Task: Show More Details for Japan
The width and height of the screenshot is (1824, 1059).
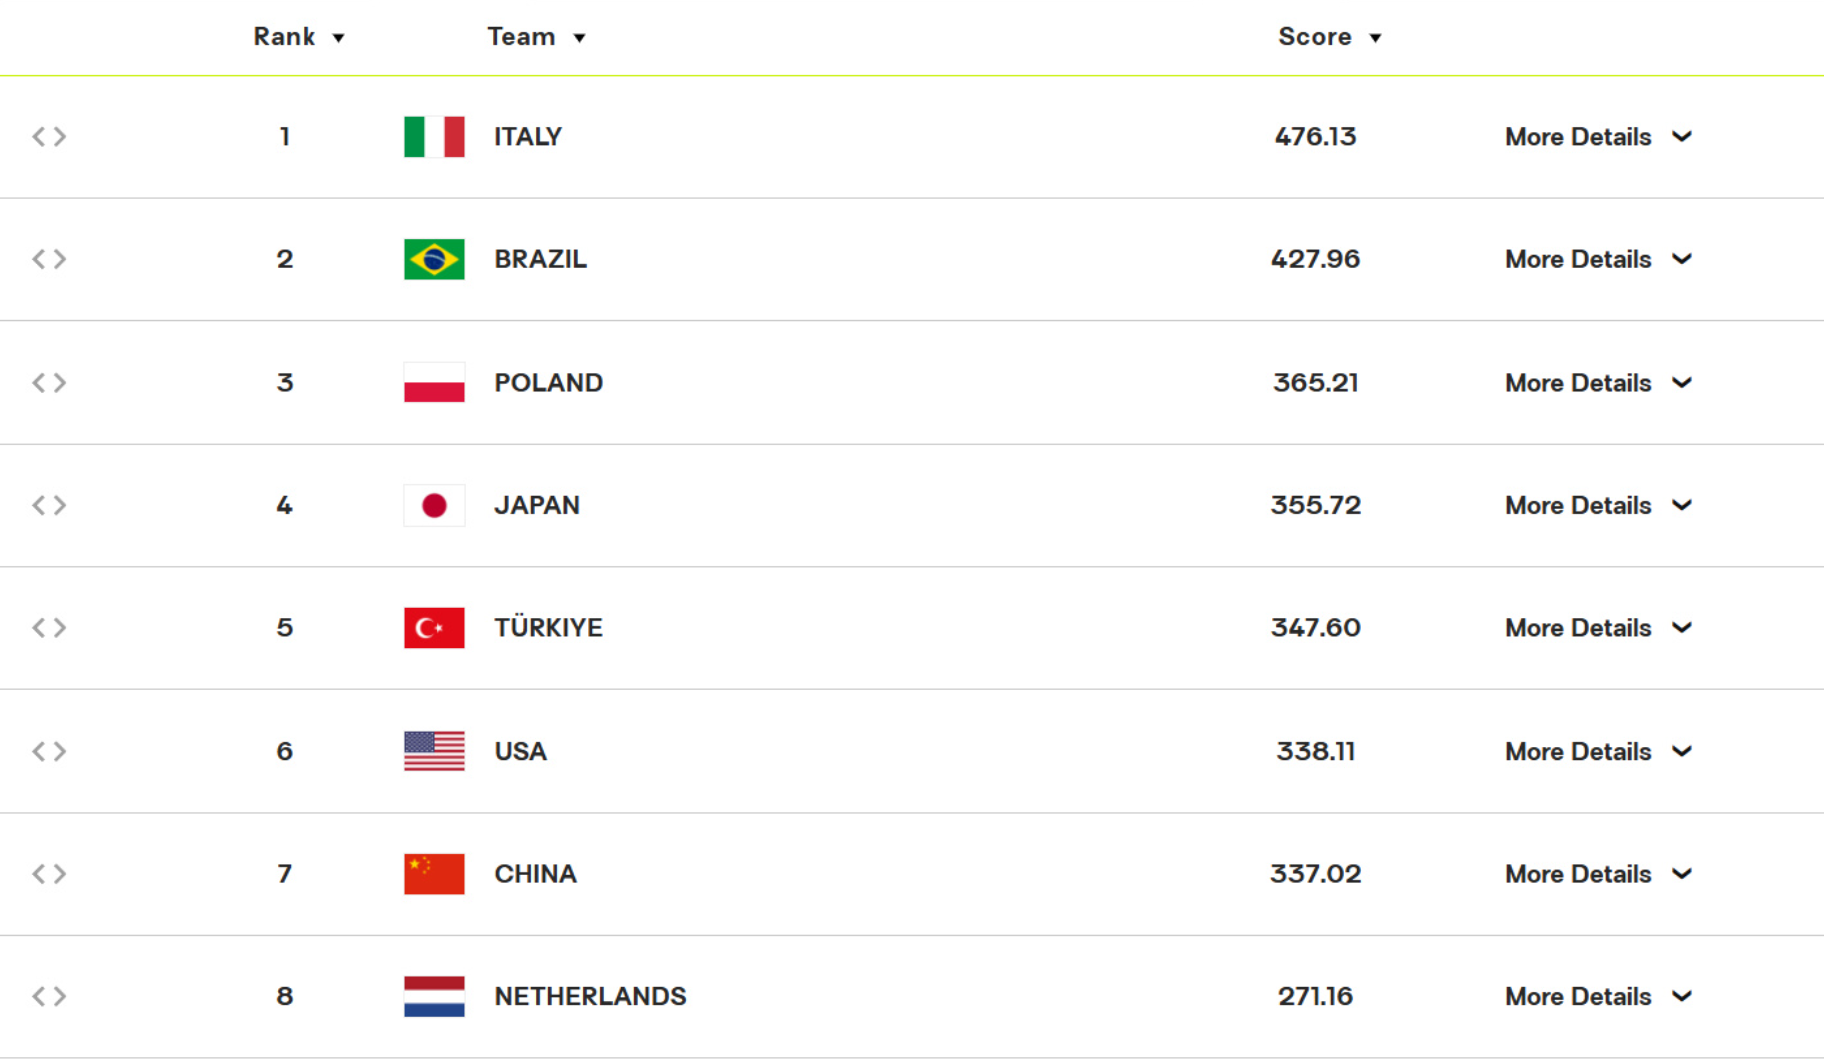Action: coord(1597,505)
